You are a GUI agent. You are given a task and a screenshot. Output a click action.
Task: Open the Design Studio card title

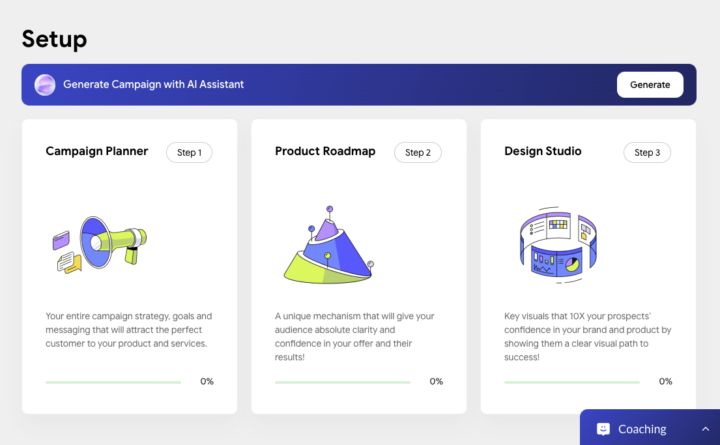click(543, 151)
